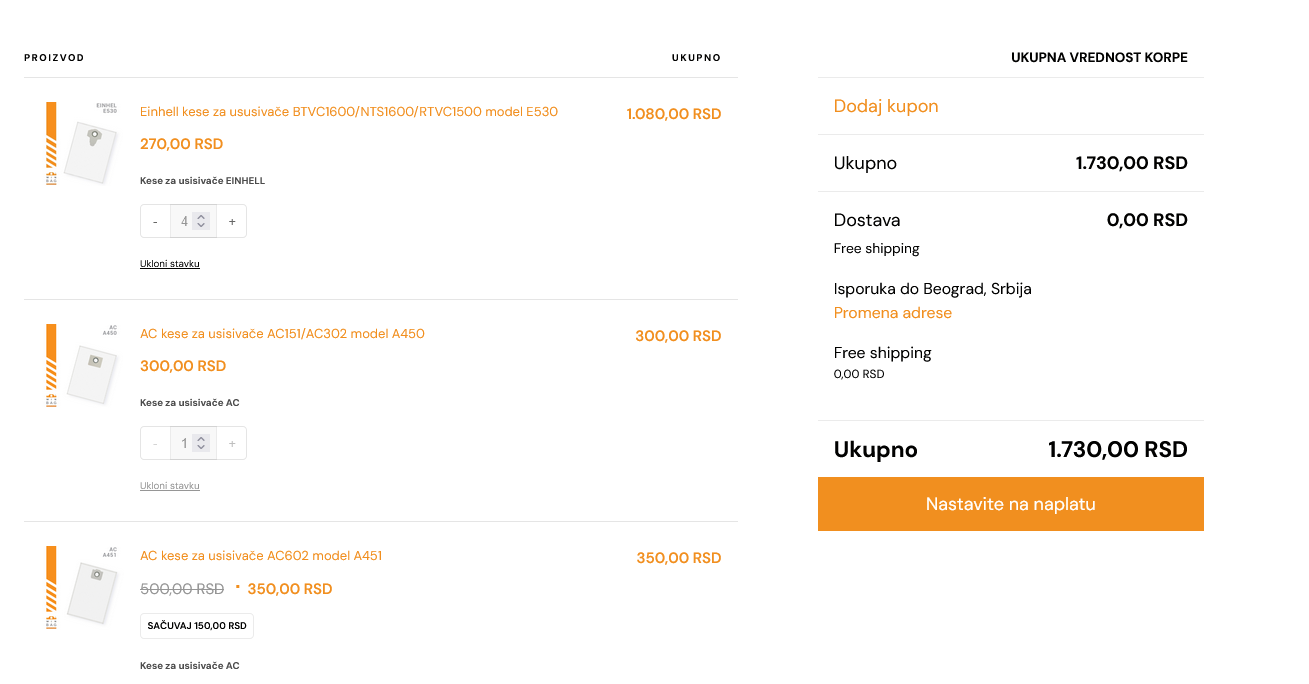Click spinner up arrow in Einhell quantity field
Viewport: 1309px width, 684px height.
[x=201, y=217]
